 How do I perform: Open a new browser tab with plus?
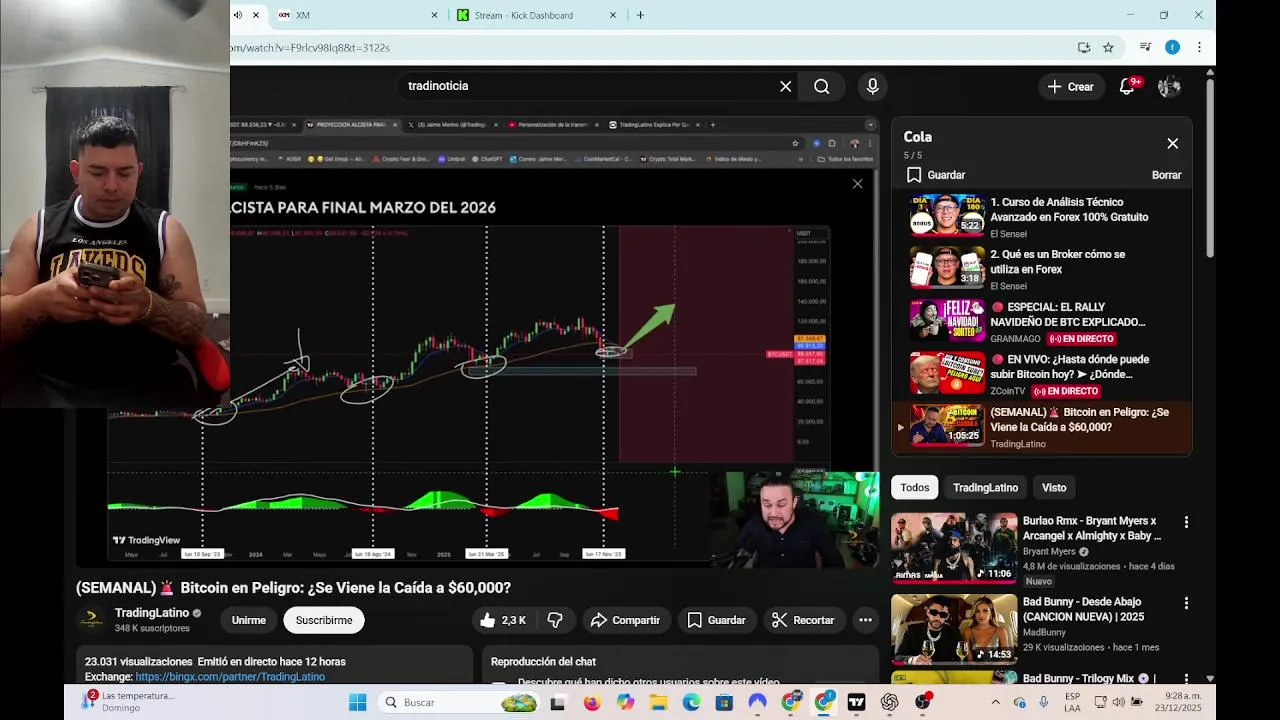click(640, 15)
